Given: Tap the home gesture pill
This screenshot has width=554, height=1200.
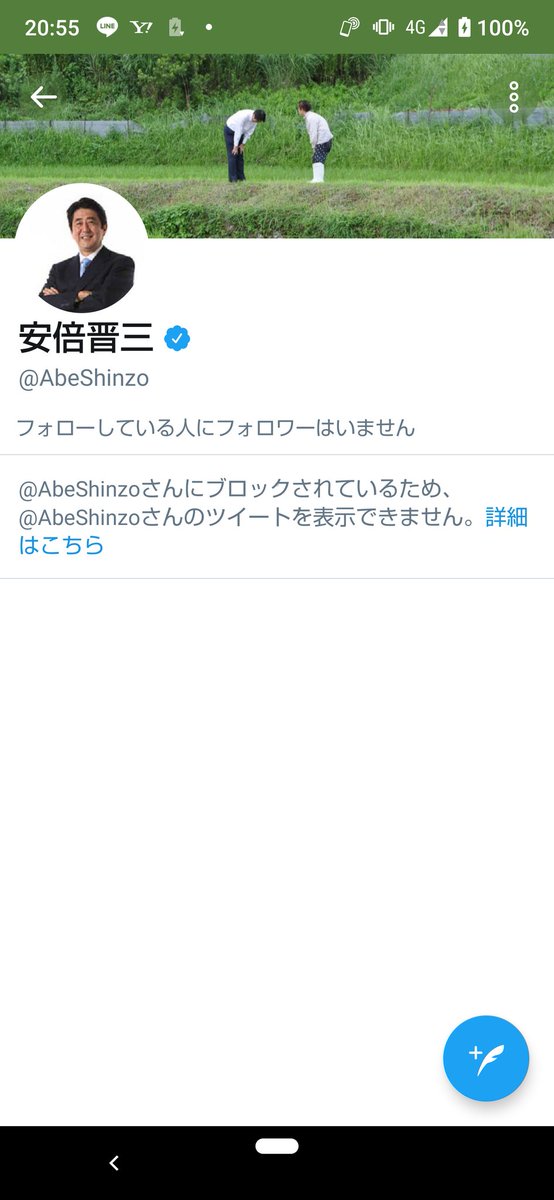Looking at the screenshot, I should [277, 1146].
